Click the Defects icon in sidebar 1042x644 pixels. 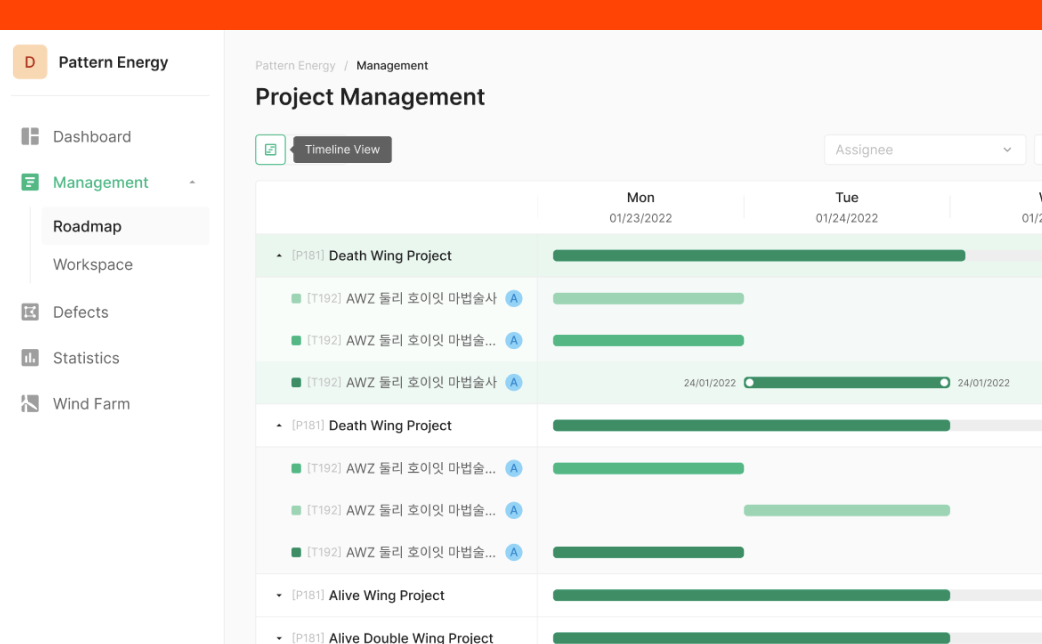[30, 312]
